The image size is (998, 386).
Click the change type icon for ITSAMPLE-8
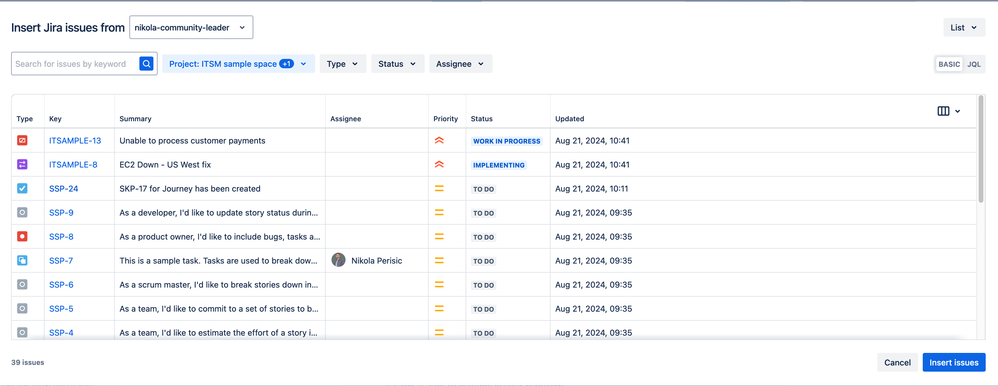pos(22,165)
